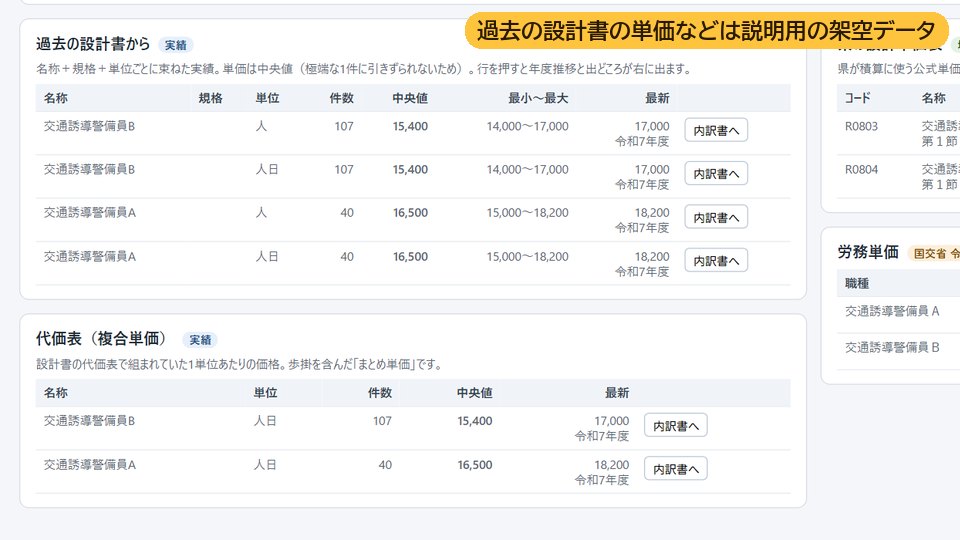Select 交通誘導警備員A name in 代価表 table

[x=89, y=465]
